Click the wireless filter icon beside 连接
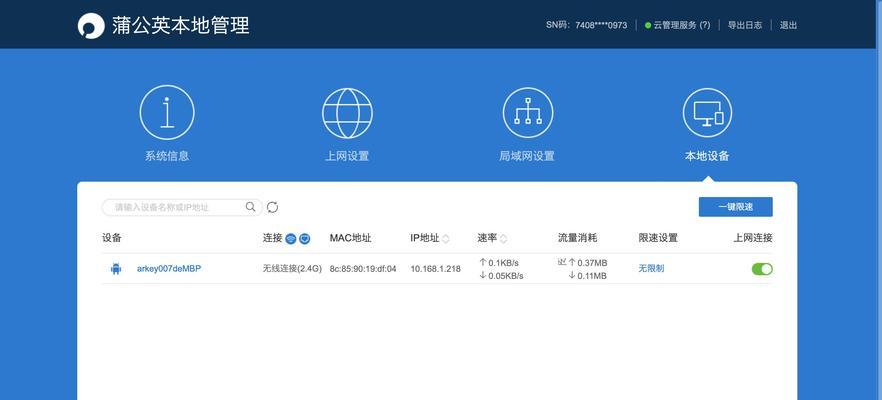Screen dimensions: 882x400 tap(290, 239)
